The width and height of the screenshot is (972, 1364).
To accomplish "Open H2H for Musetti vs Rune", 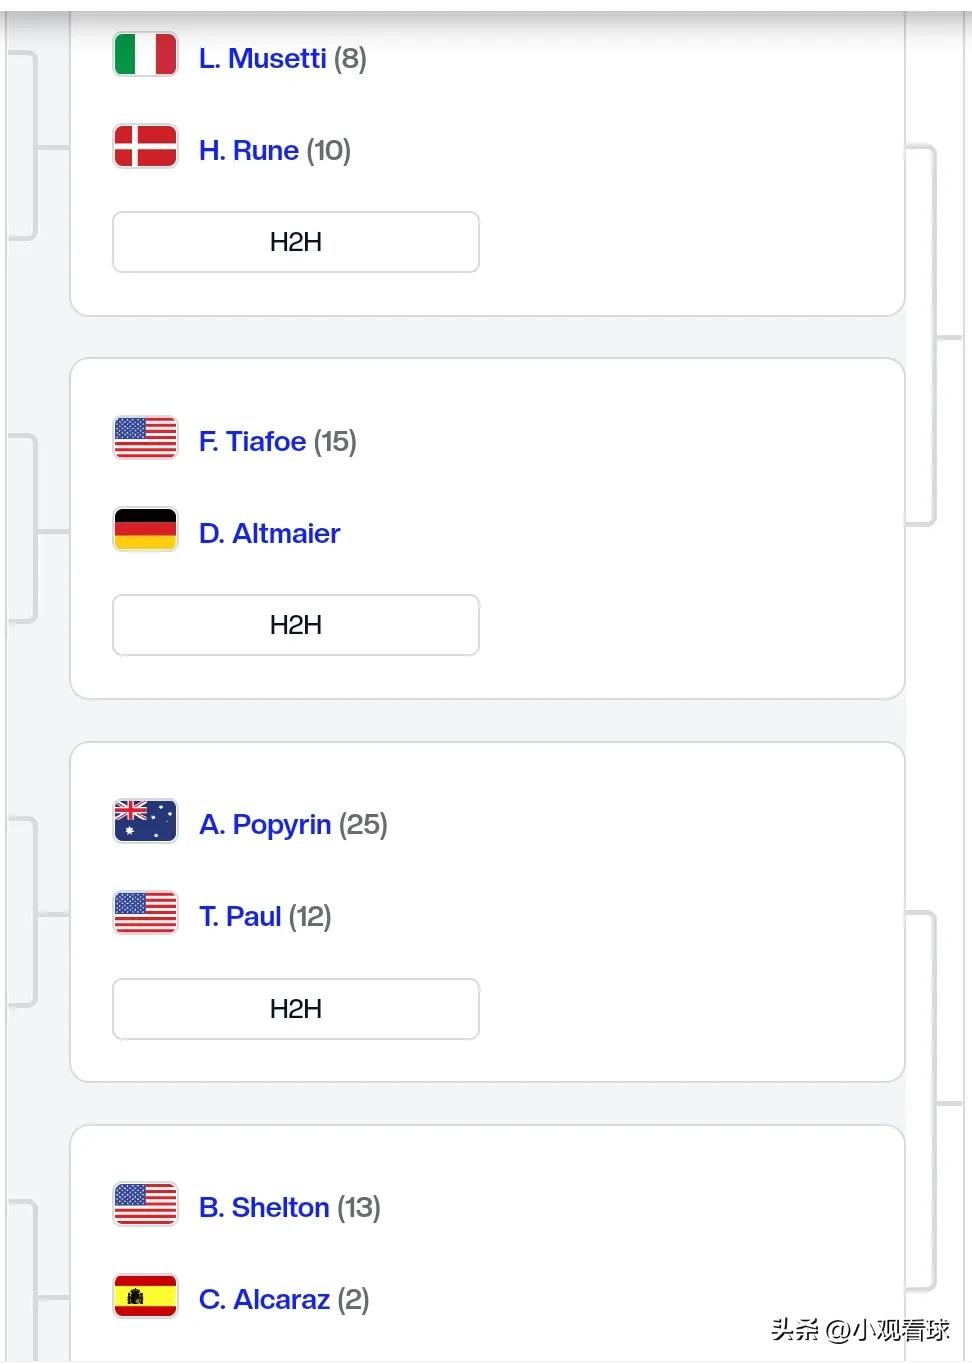I will click(296, 242).
